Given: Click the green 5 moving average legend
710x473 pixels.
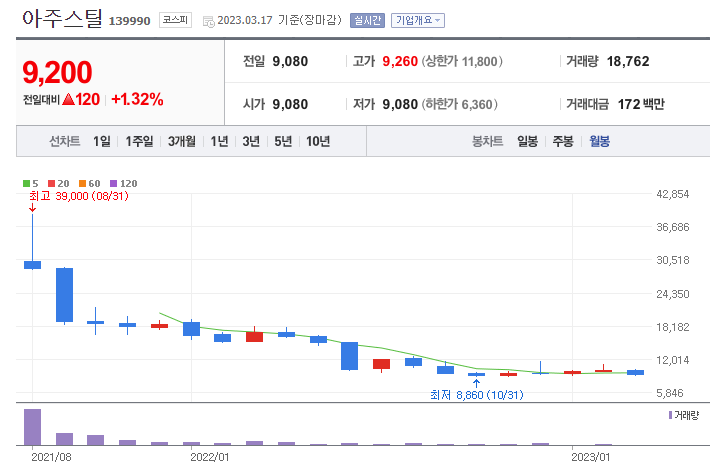Looking at the screenshot, I should click(31, 183).
